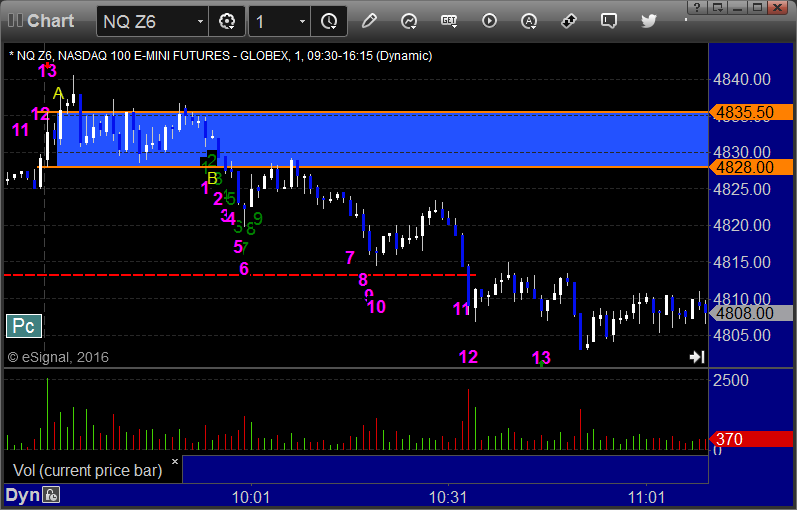Click the yellow B marker label
Image resolution: width=797 pixels, height=510 pixels.
tap(212, 178)
